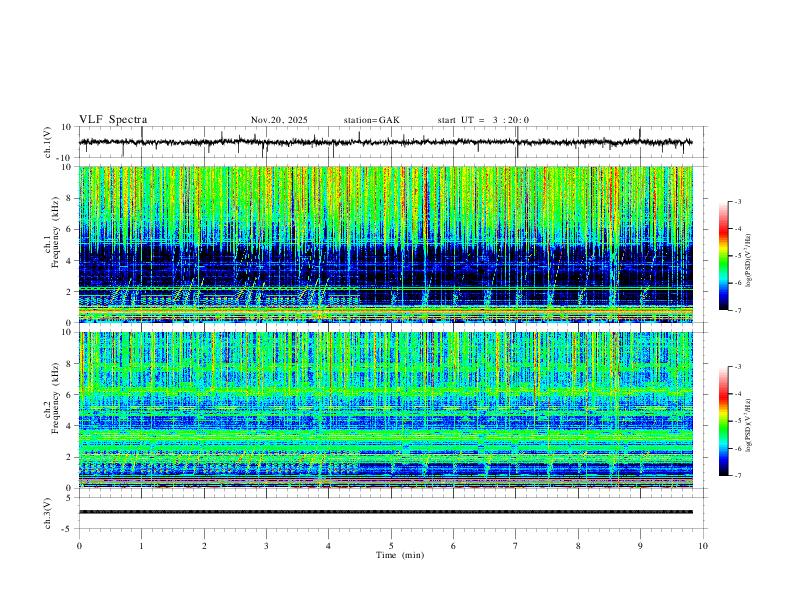This screenshot has height=612, width=792.
Task: Click the lower PSD color scale bar
Action: [x=724, y=421]
